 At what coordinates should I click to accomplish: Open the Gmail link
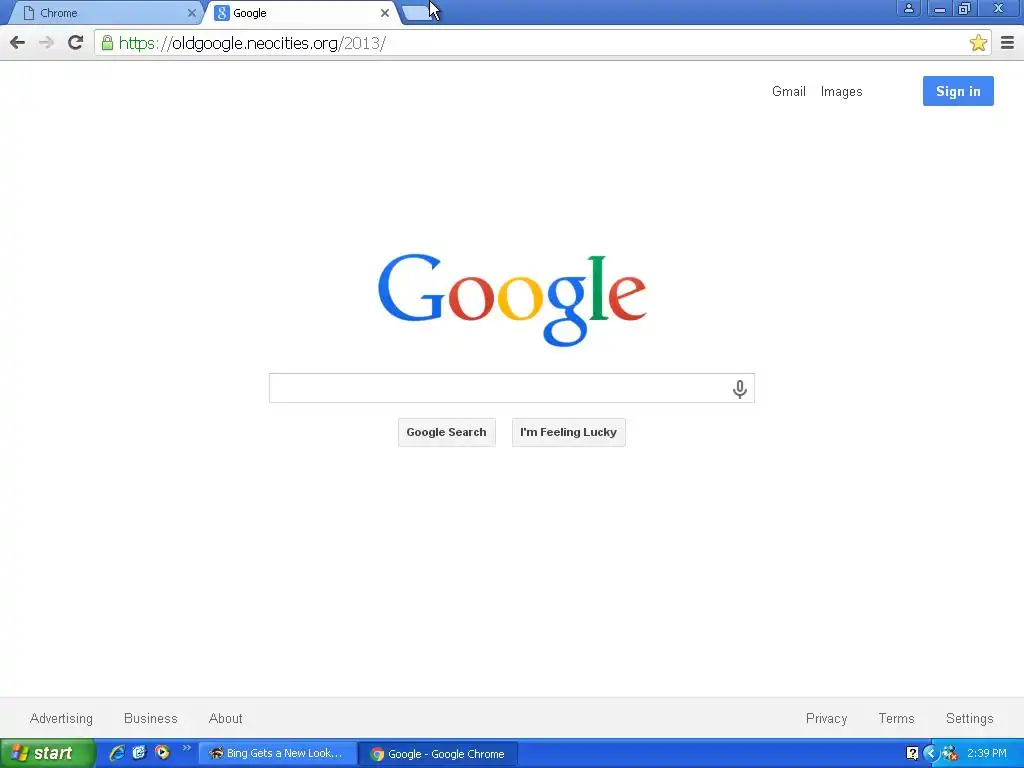click(789, 91)
